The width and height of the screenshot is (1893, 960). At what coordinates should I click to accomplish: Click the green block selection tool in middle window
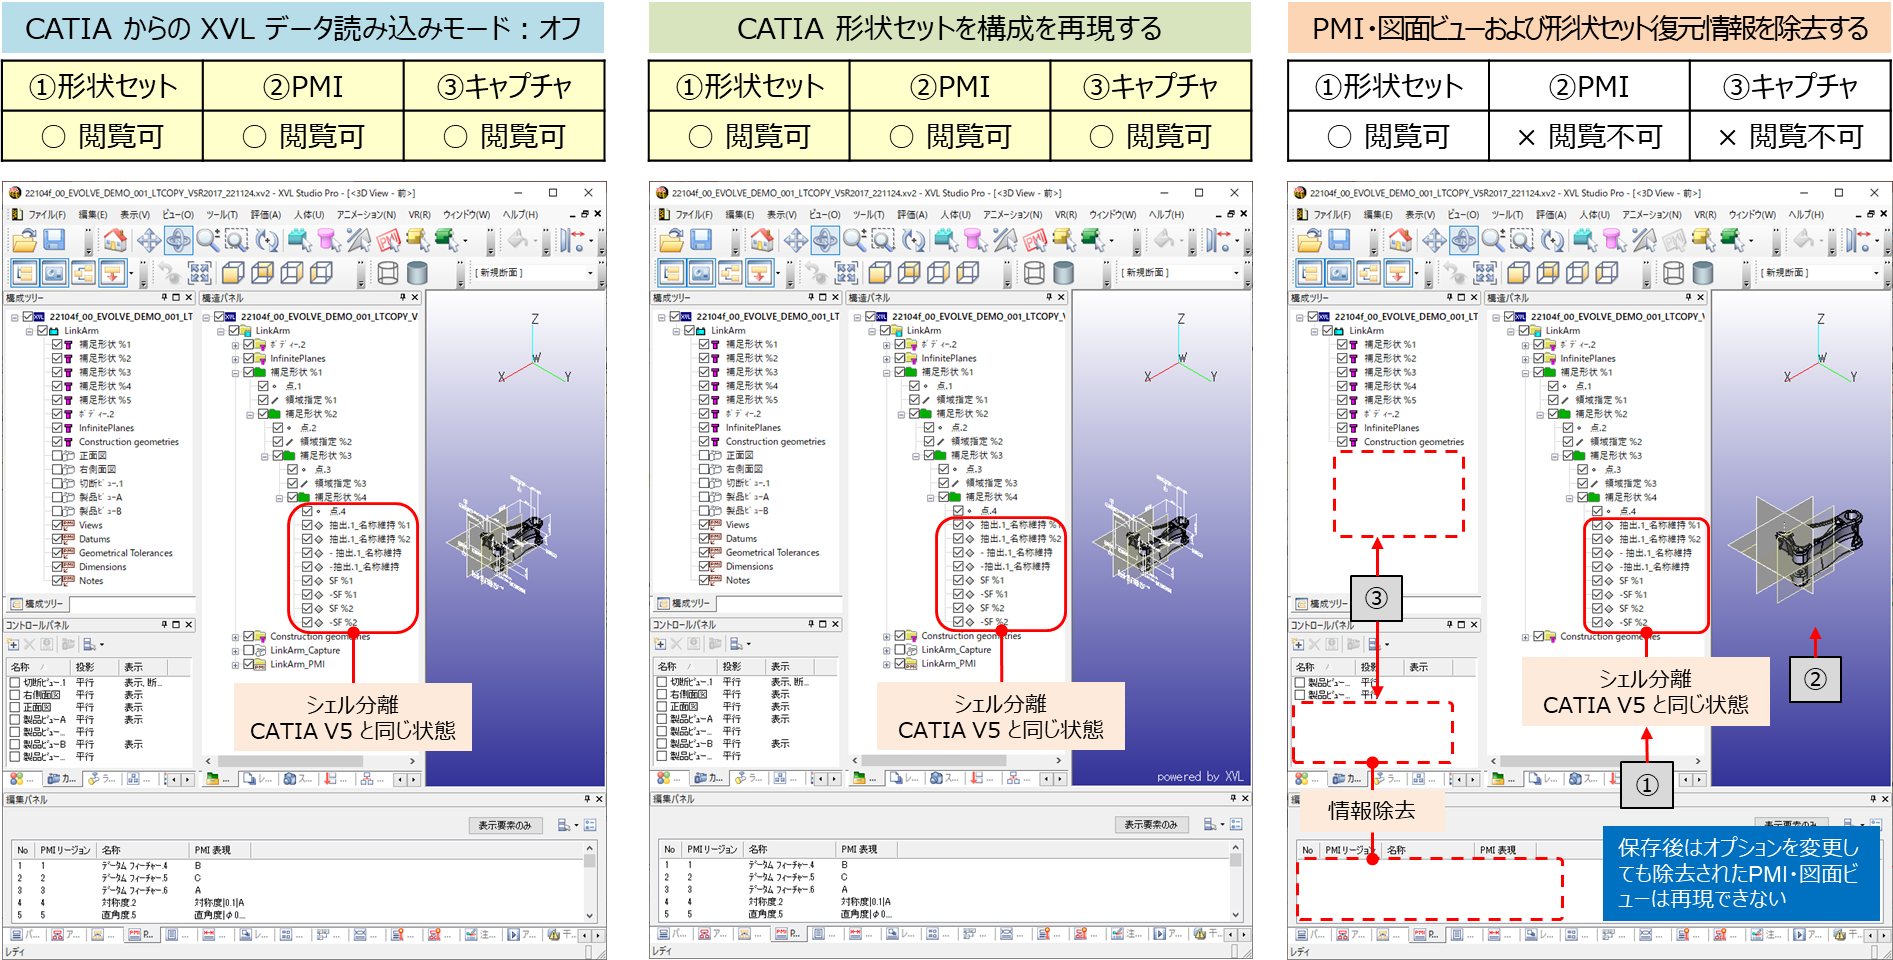click(1093, 240)
